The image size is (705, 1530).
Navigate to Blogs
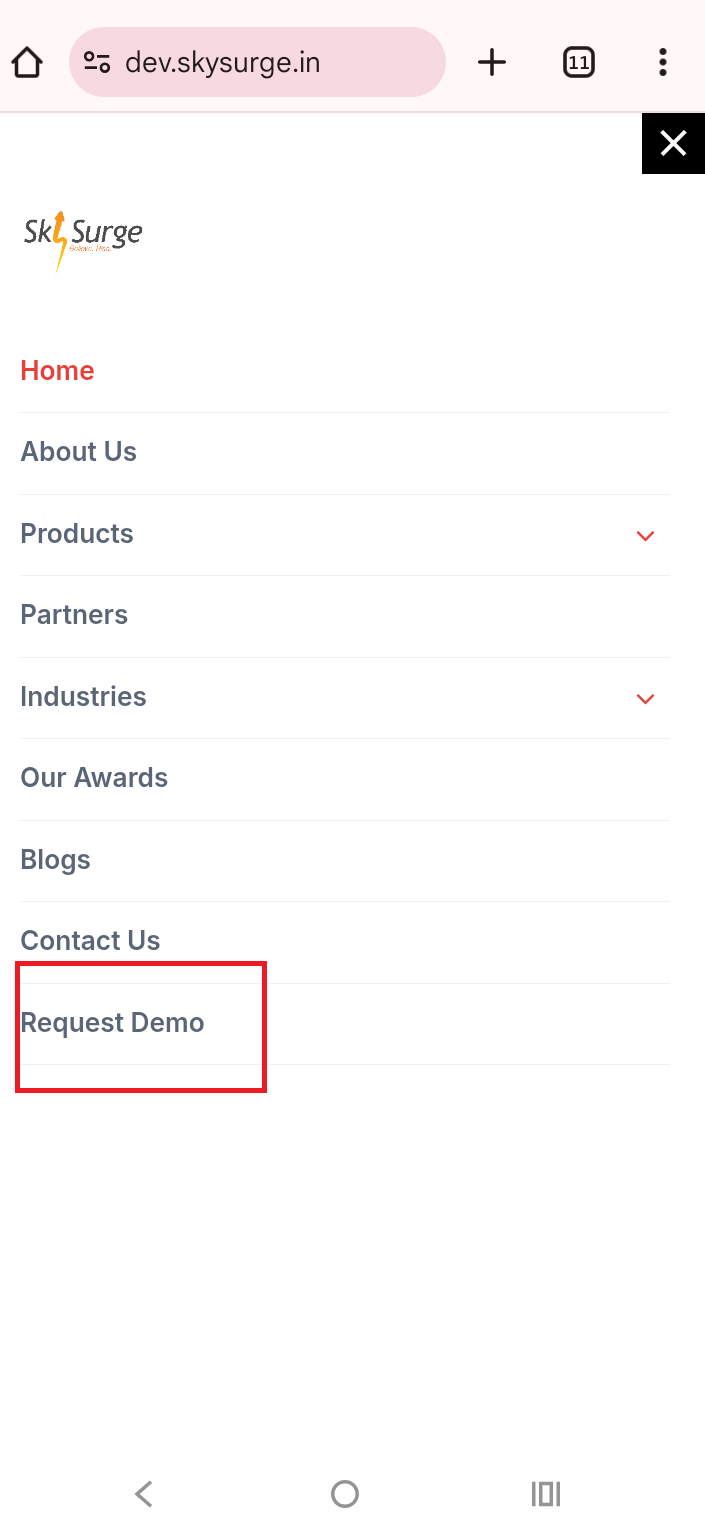coord(56,860)
